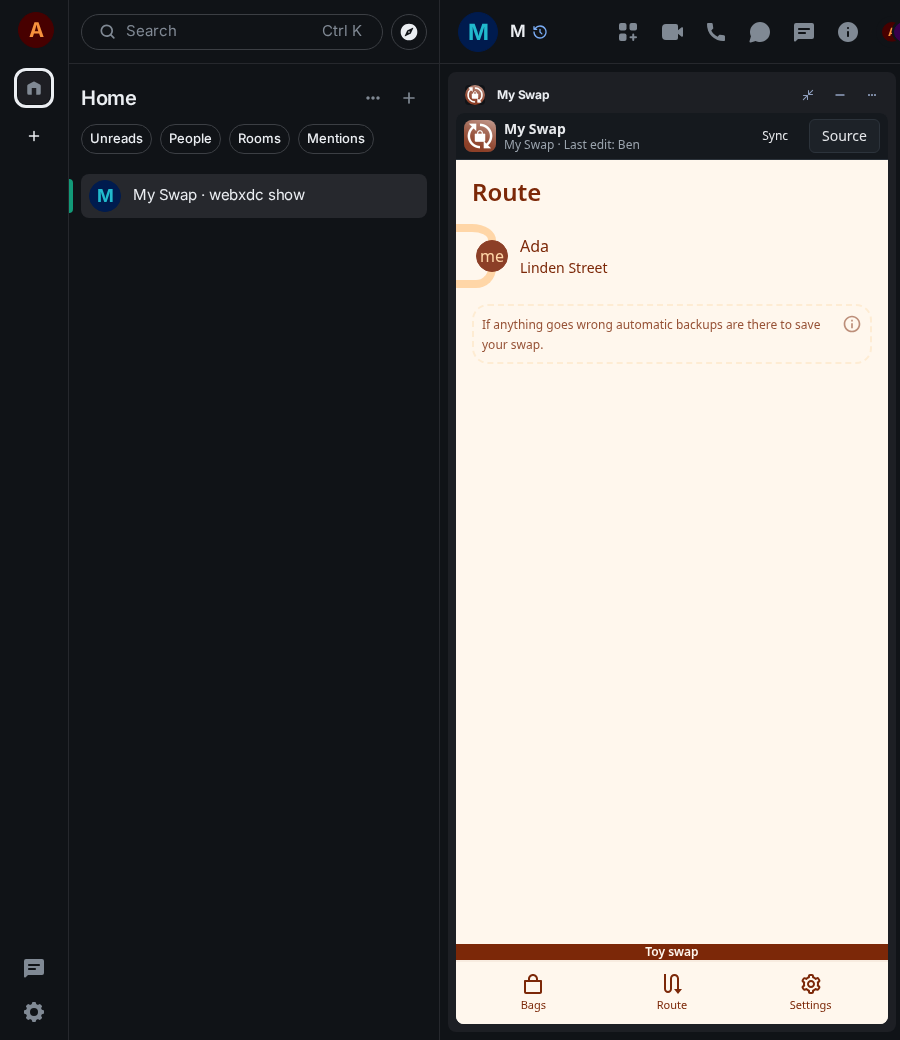This screenshot has width=900, height=1040.
Task: Click the Home heading
Action: (109, 98)
